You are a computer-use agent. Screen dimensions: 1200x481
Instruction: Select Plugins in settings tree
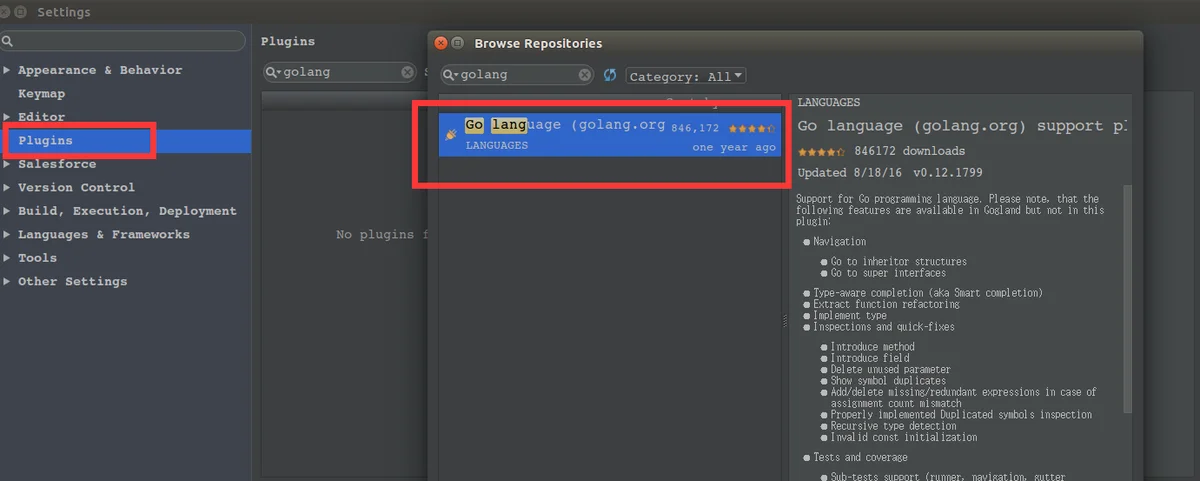pos(45,141)
